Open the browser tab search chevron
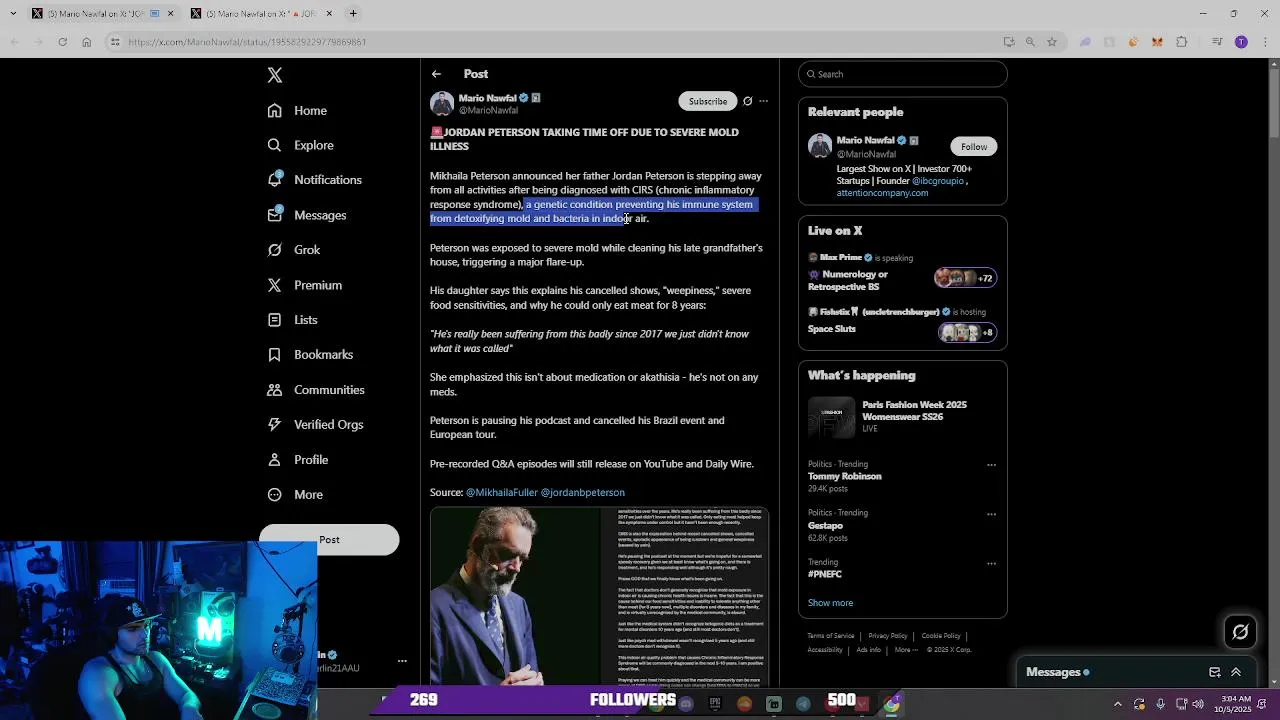 [x=14, y=14]
